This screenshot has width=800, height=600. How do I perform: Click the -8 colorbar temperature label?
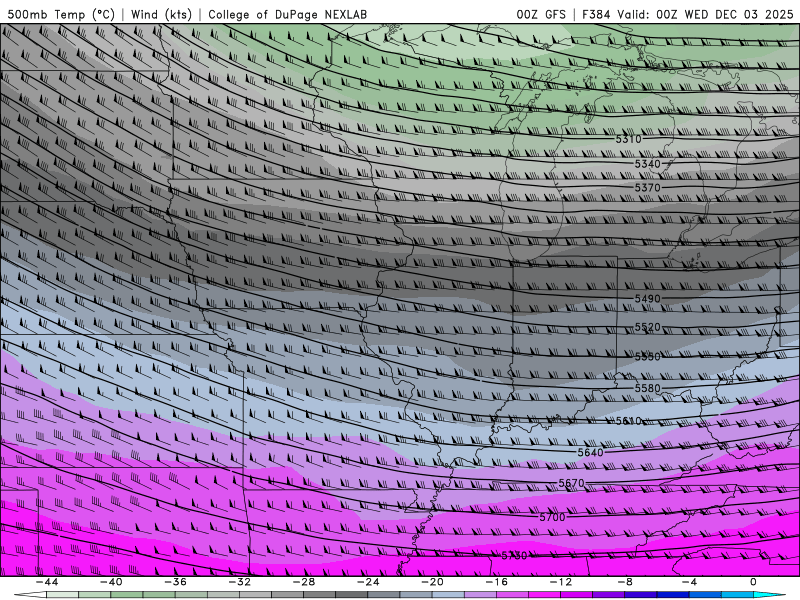[625, 582]
